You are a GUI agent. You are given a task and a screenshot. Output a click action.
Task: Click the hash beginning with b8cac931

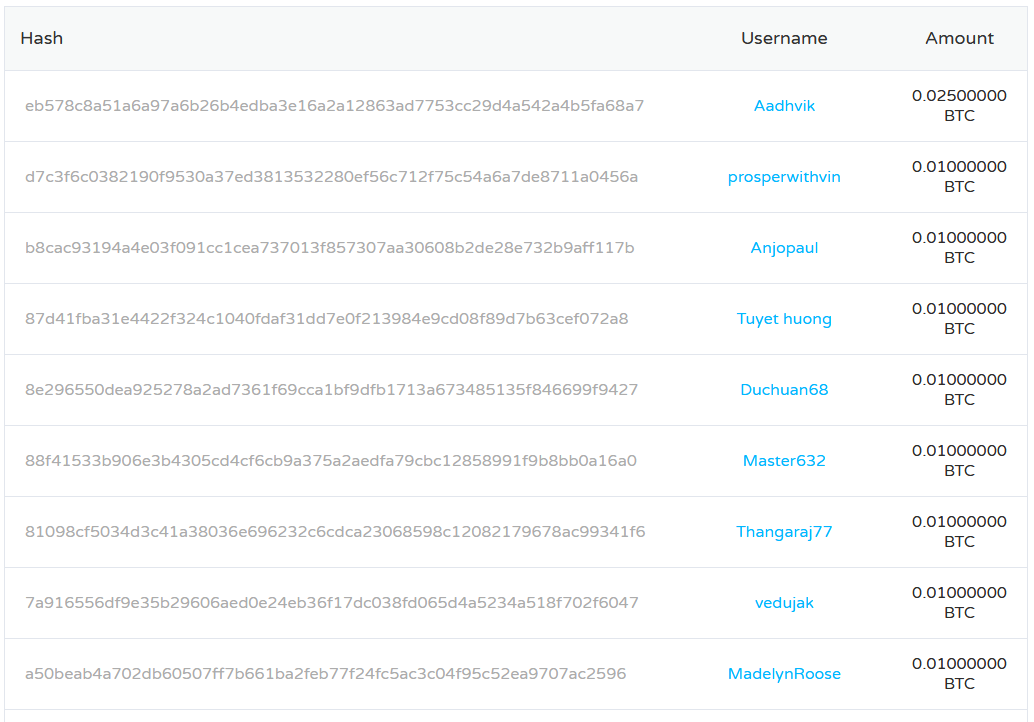[x=329, y=248]
